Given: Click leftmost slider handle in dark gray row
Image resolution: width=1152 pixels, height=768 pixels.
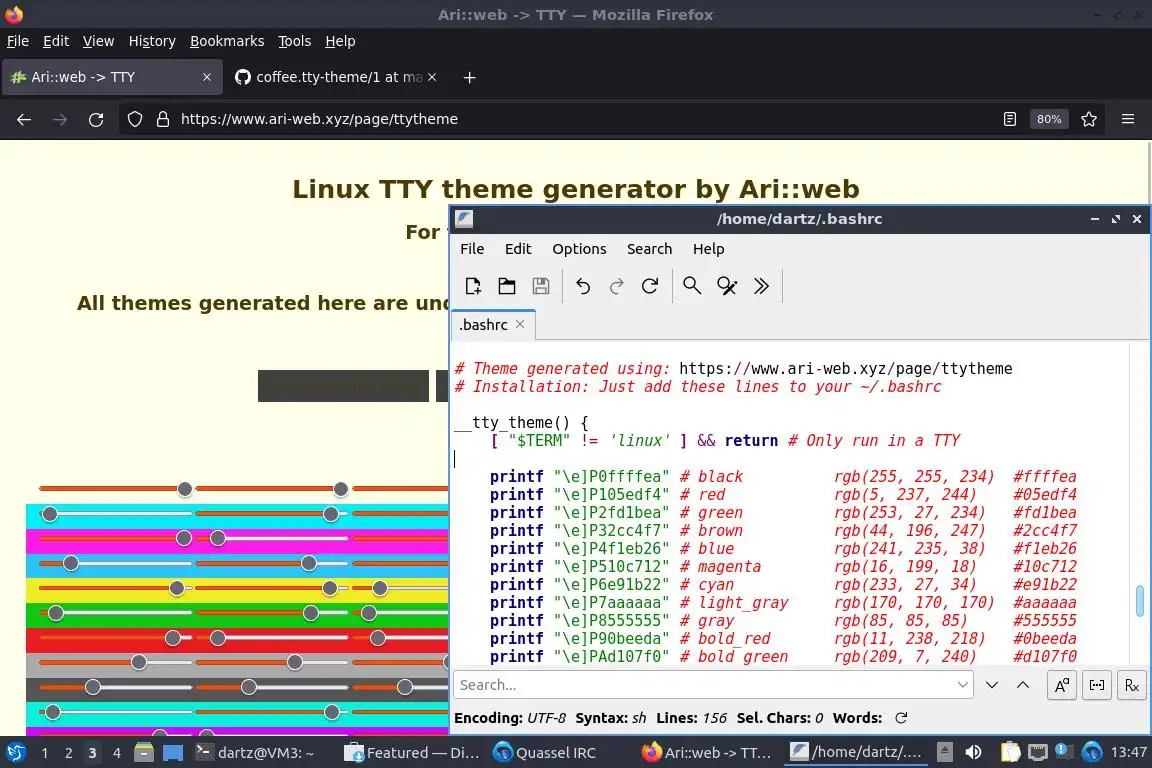Looking at the screenshot, I should click(93, 687).
